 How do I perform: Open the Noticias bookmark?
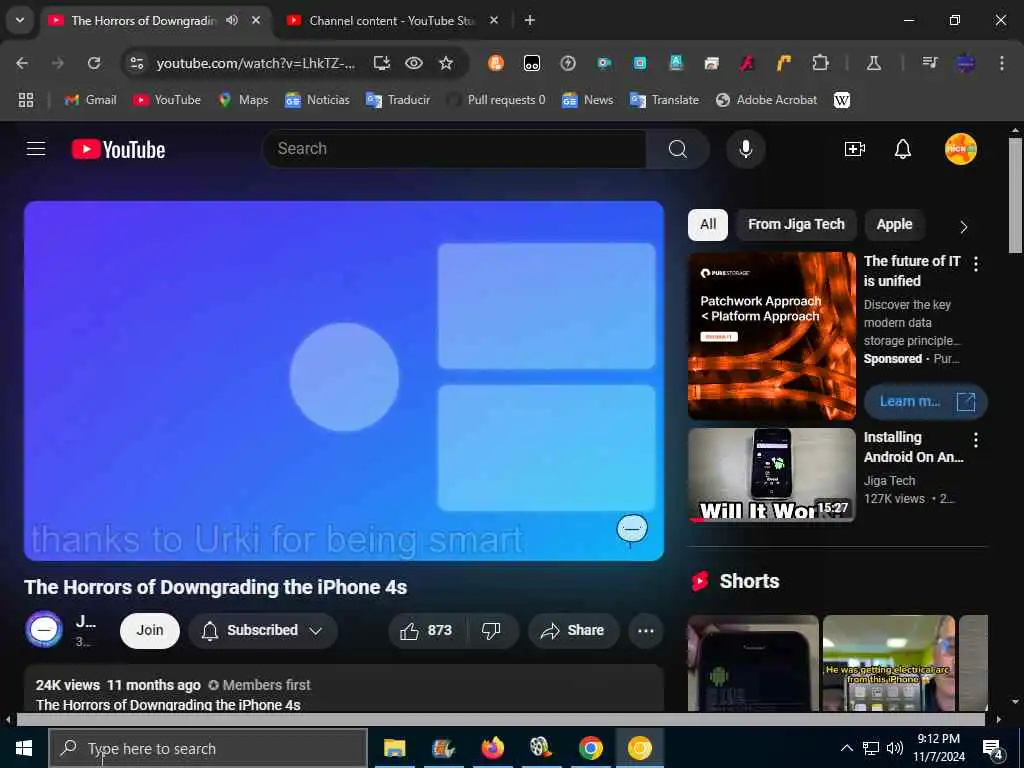(x=317, y=100)
